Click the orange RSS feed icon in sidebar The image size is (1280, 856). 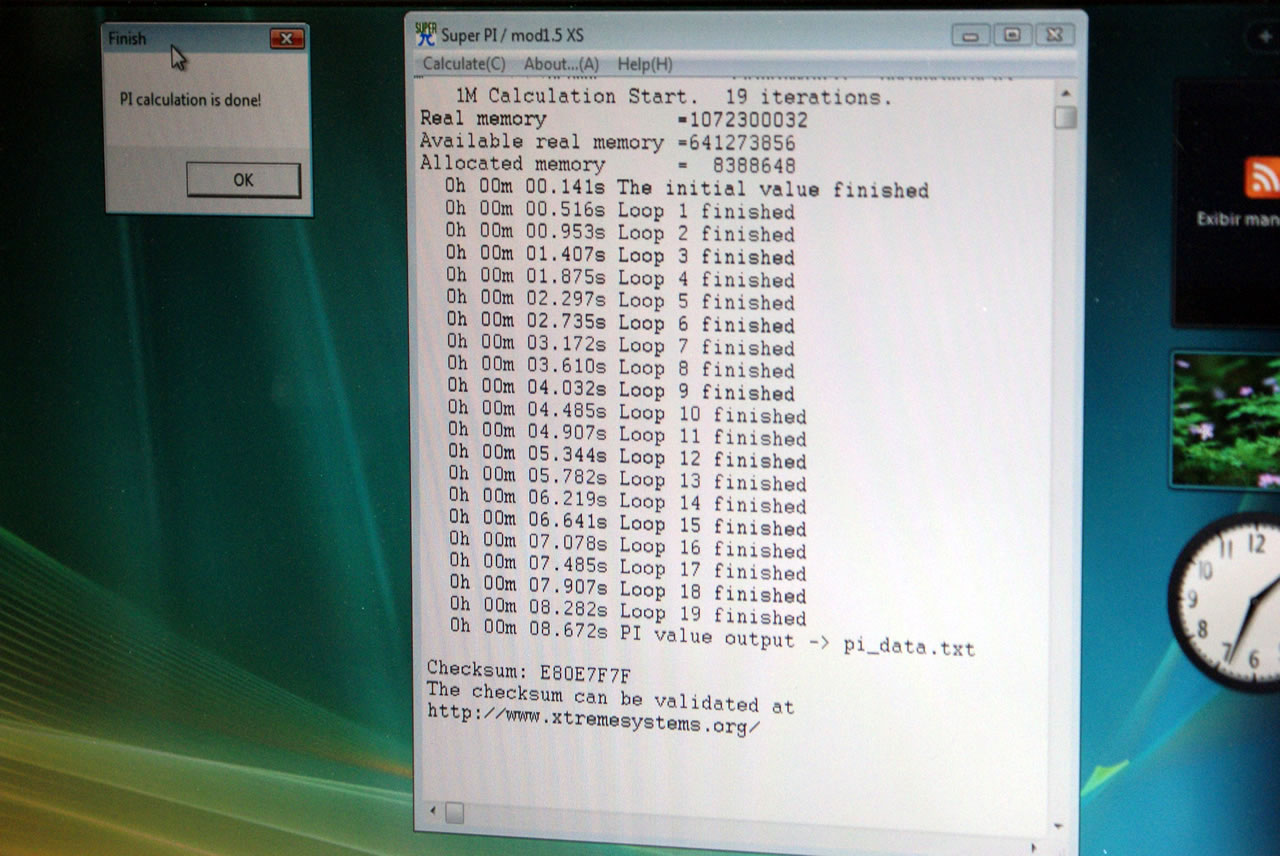pos(1262,178)
